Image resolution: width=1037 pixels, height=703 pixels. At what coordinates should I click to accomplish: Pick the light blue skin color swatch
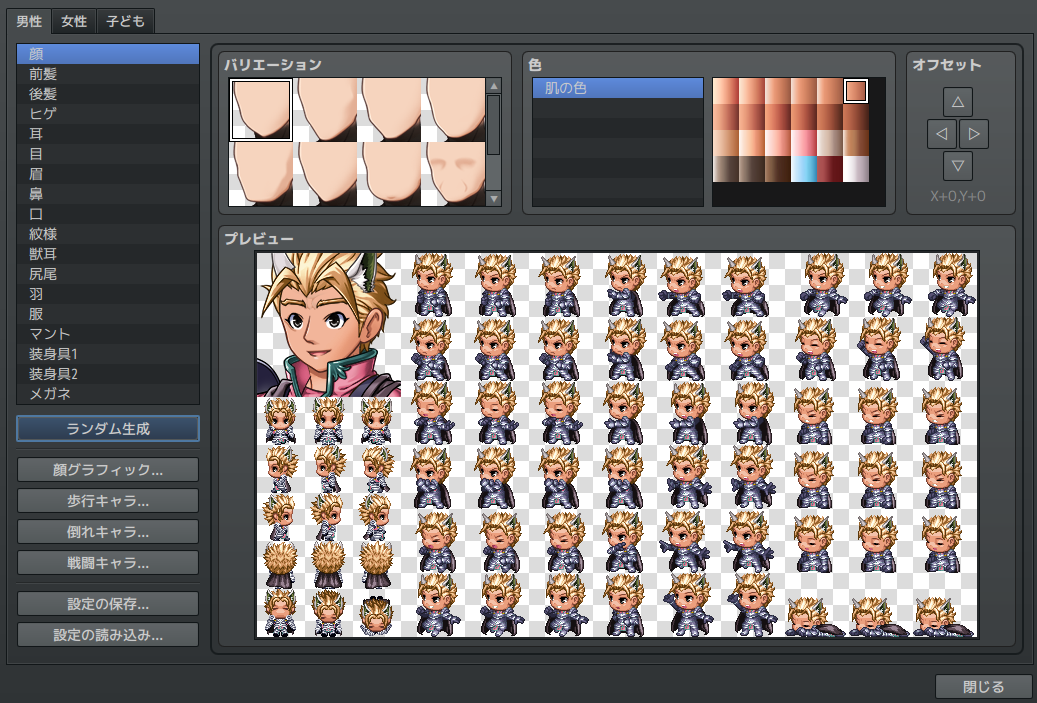(x=804, y=169)
